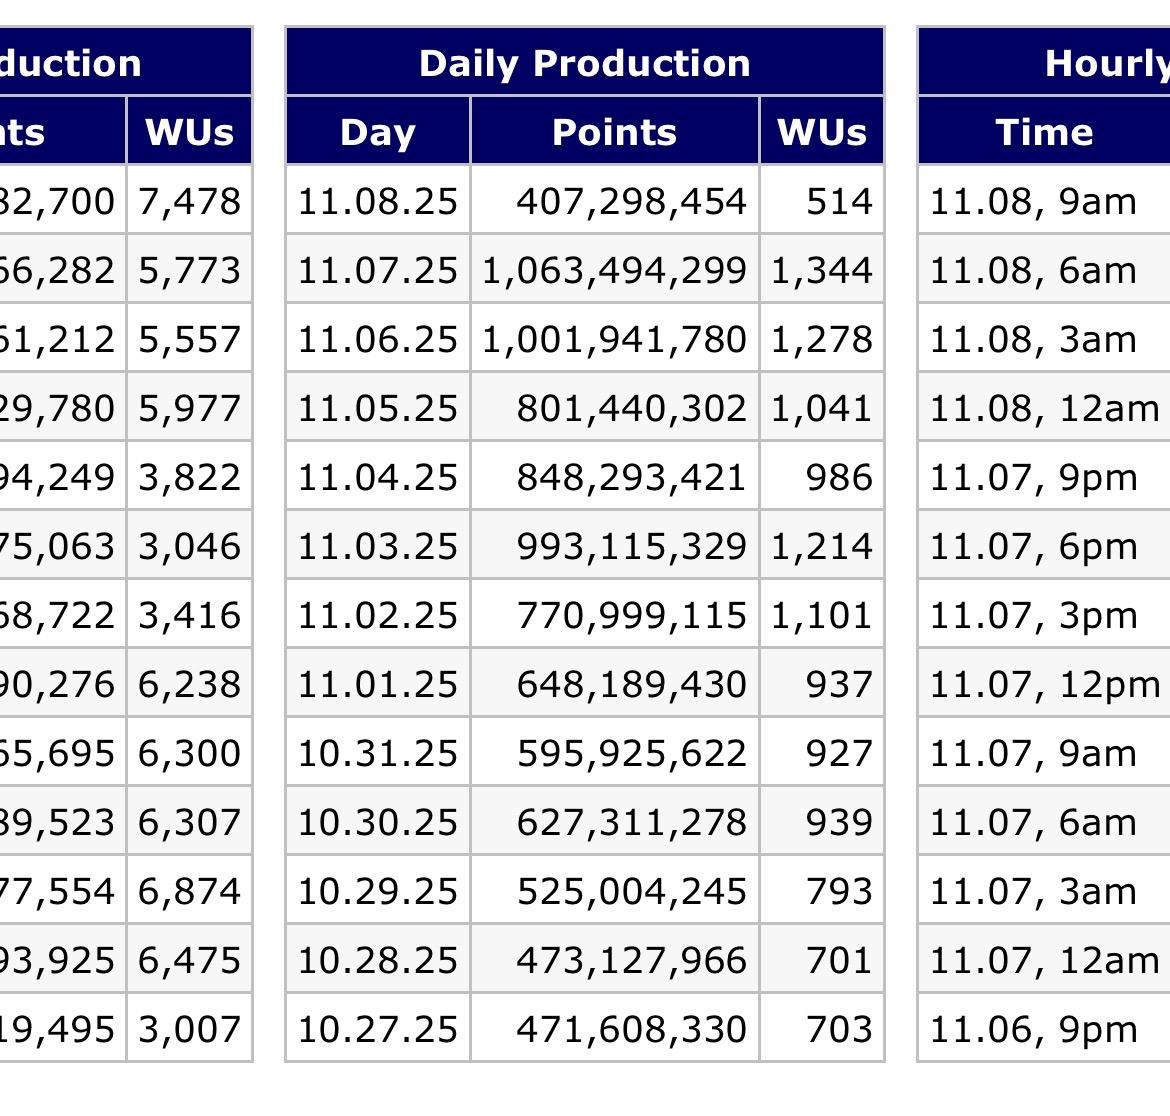Click the Points column header in Daily Production
This screenshot has height=1116, width=1170.
tap(614, 132)
